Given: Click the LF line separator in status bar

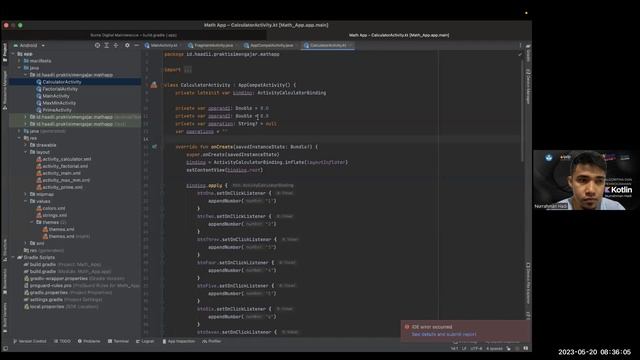Looking at the screenshot, I should point(464,349).
